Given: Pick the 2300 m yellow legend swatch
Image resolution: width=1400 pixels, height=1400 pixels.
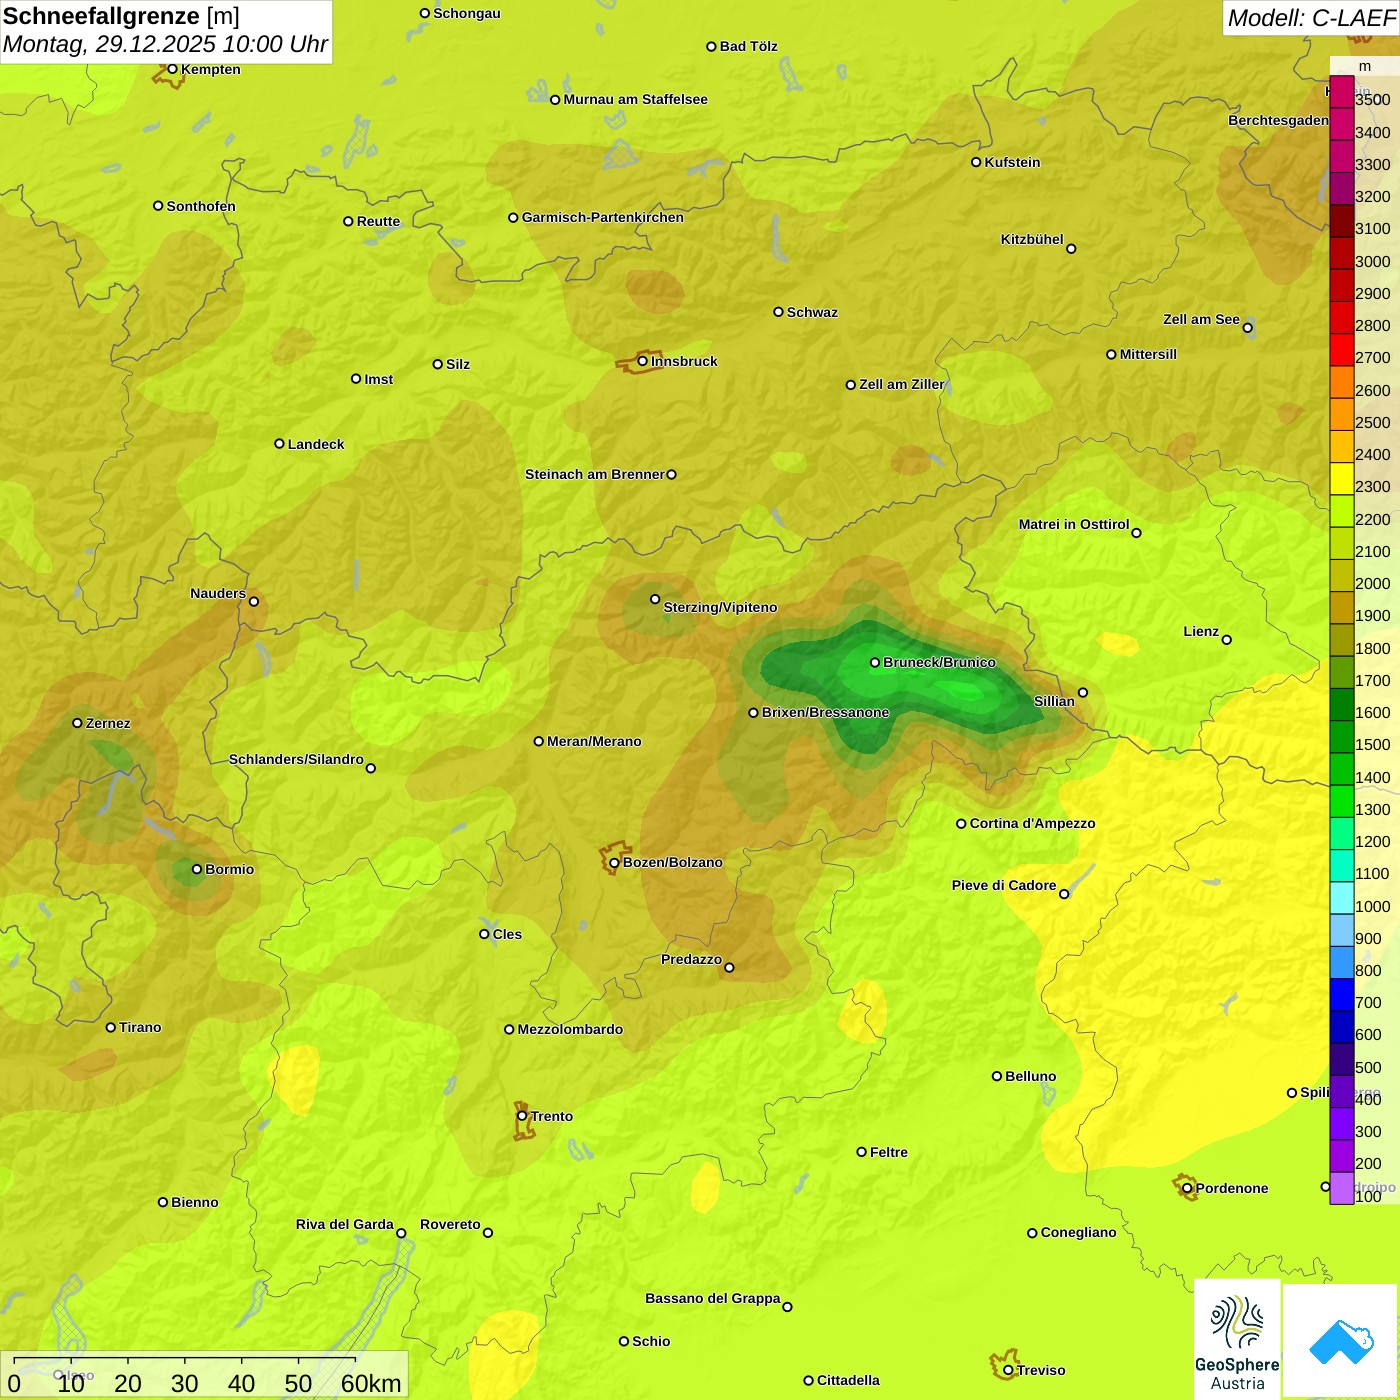Looking at the screenshot, I should (x=1342, y=479).
